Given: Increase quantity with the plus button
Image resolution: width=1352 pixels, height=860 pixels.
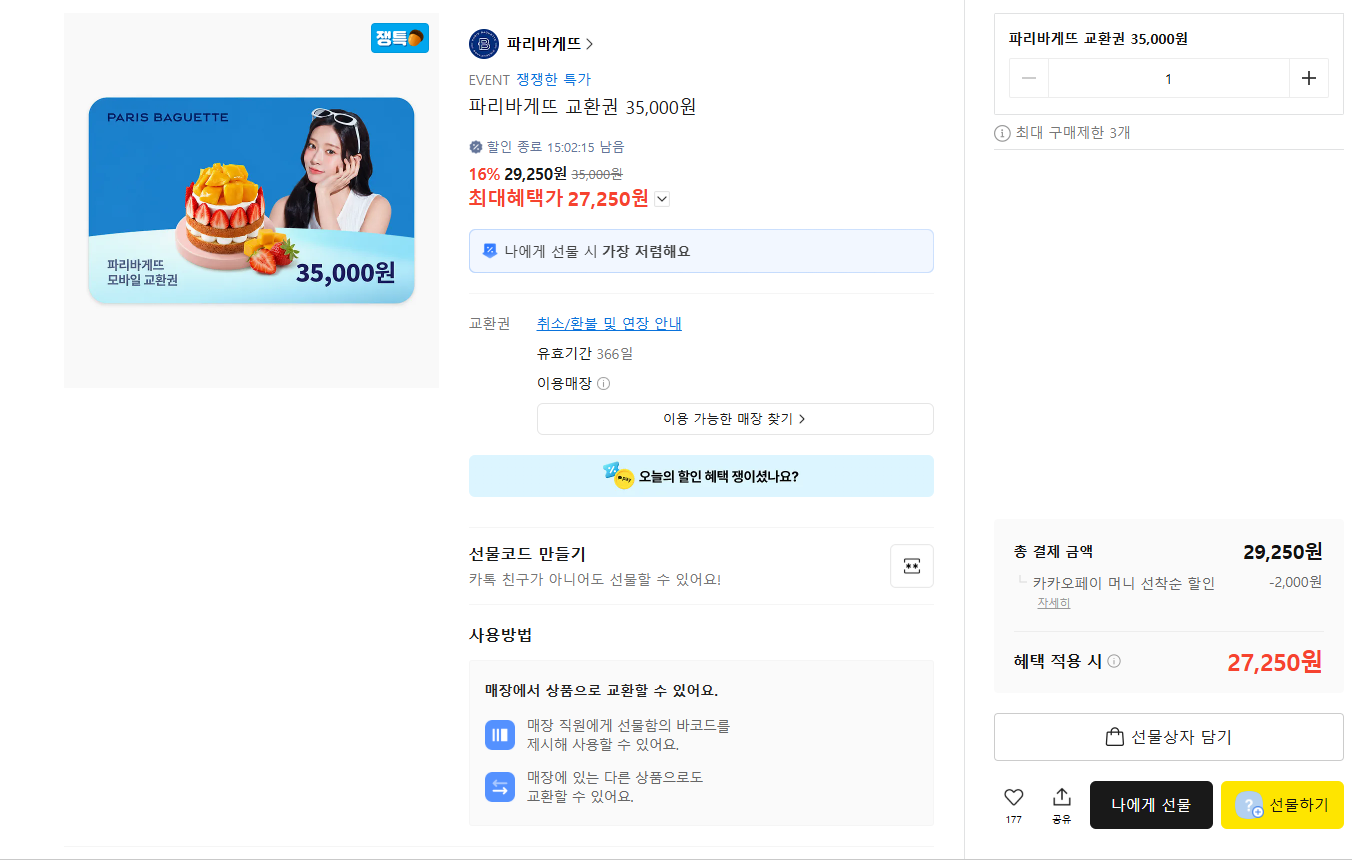Looking at the screenshot, I should pos(1309,78).
